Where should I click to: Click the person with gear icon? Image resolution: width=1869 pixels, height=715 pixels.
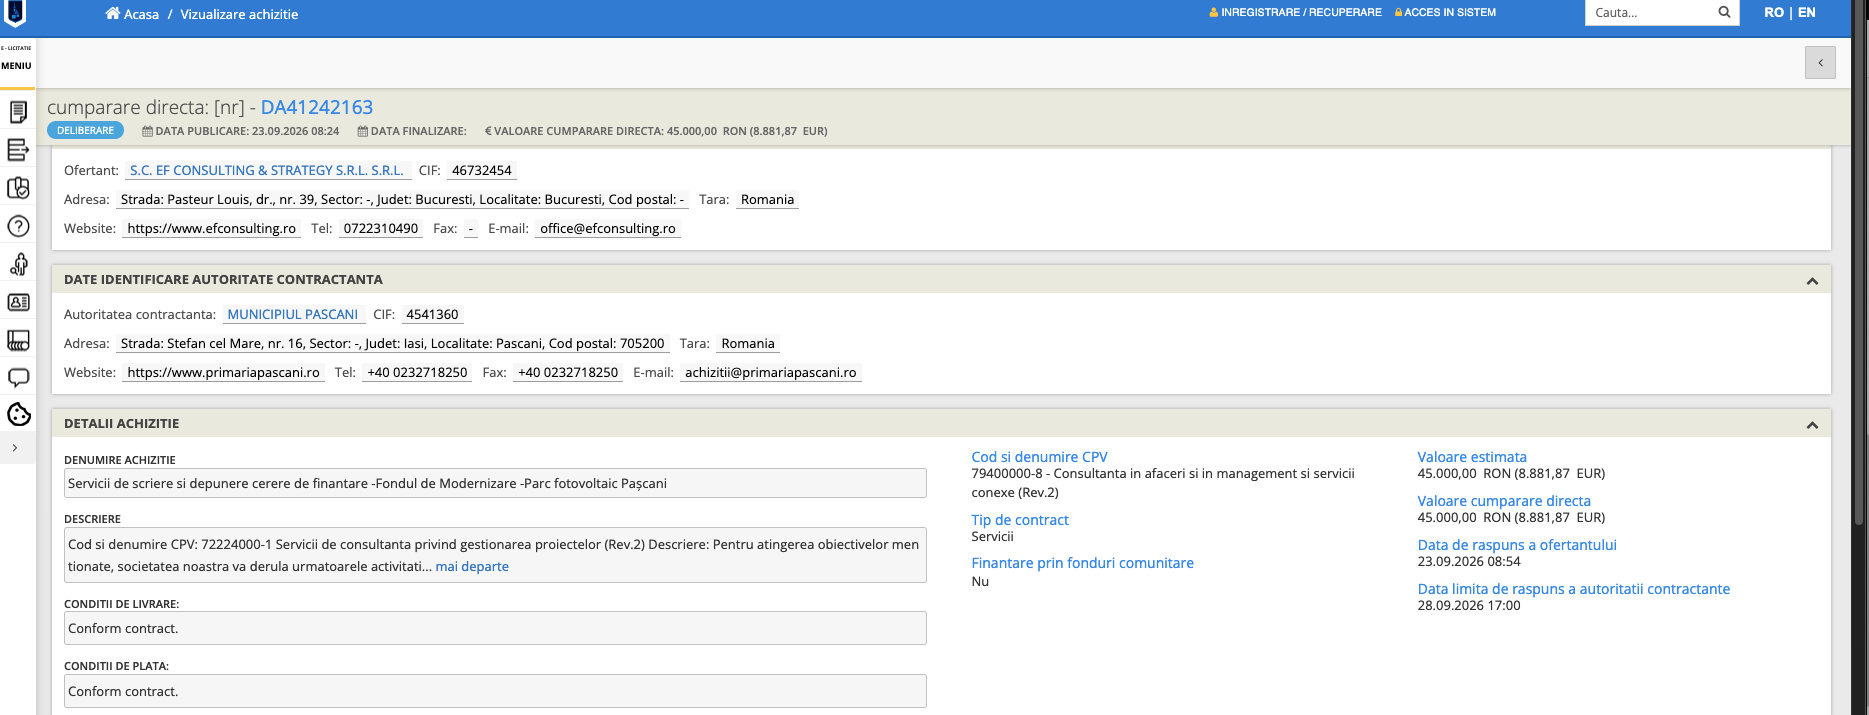18,264
